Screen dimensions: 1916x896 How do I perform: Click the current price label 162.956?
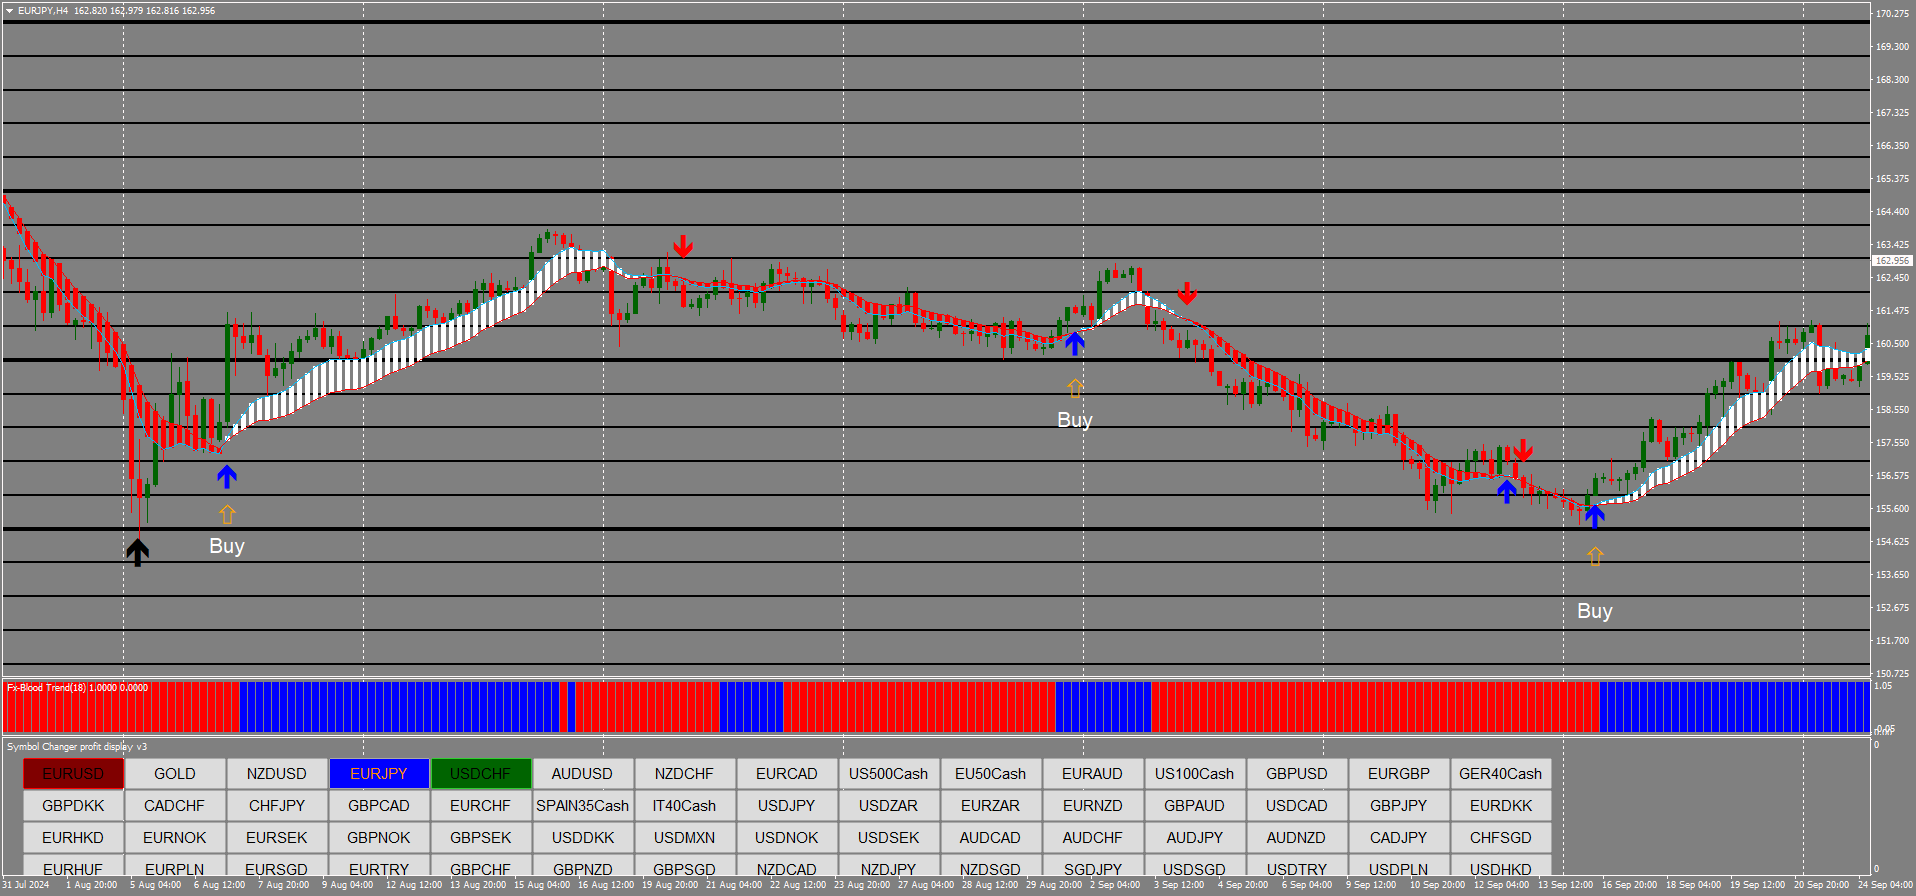pyautogui.click(x=1891, y=260)
